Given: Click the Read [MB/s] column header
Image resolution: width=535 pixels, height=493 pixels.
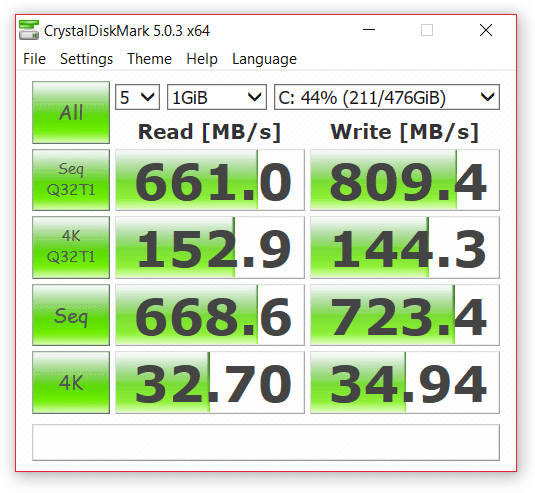Looking at the screenshot, I should coord(209,132).
